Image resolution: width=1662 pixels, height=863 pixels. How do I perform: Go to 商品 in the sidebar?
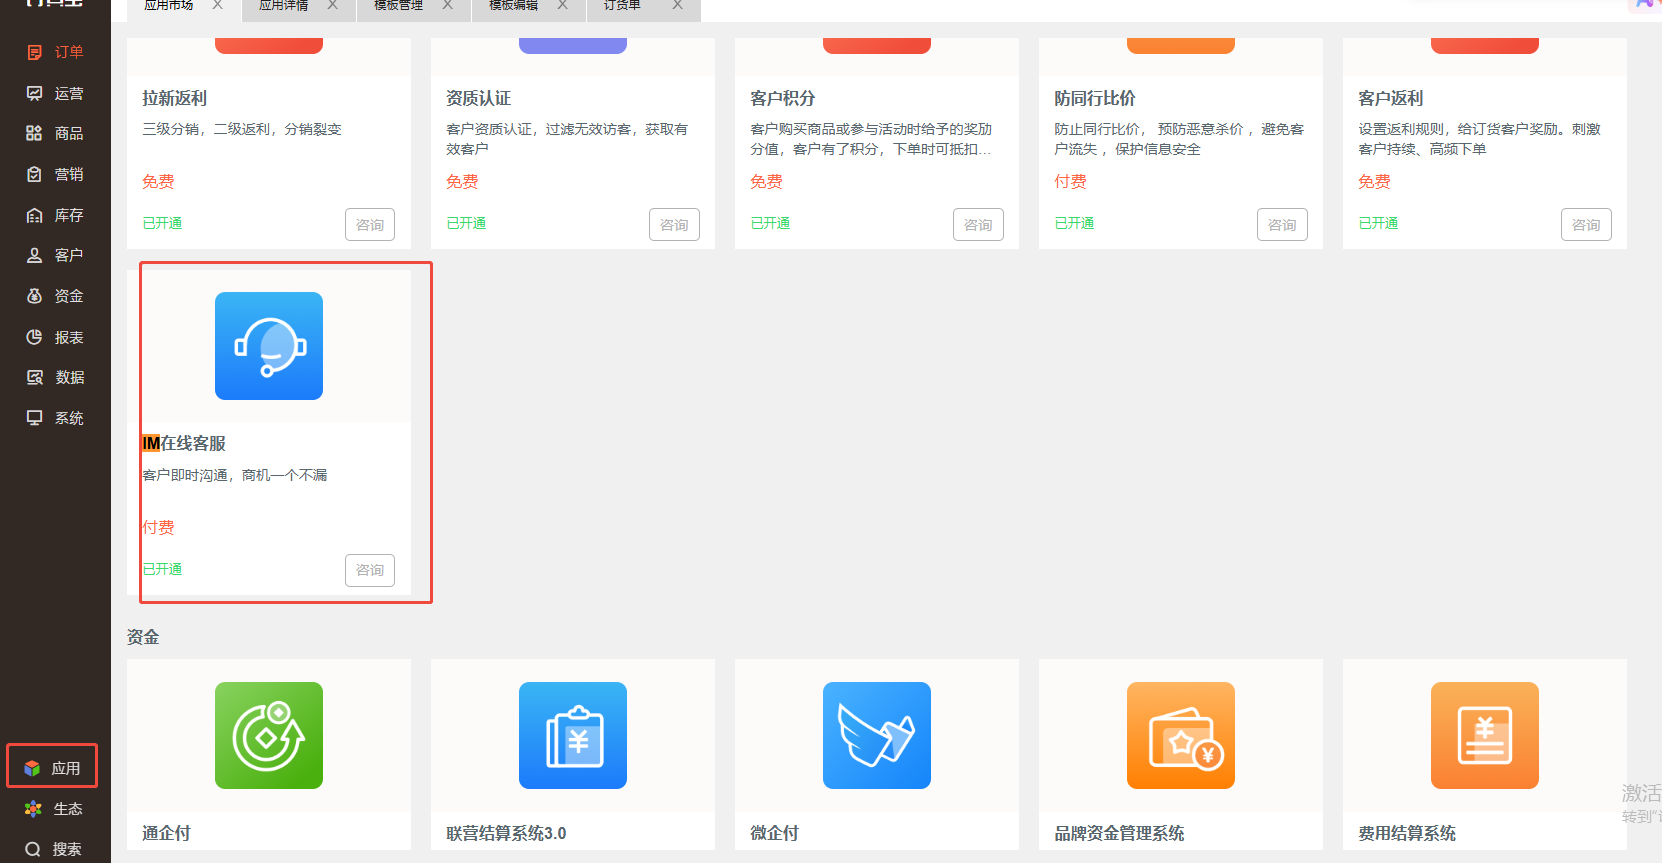pos(55,133)
